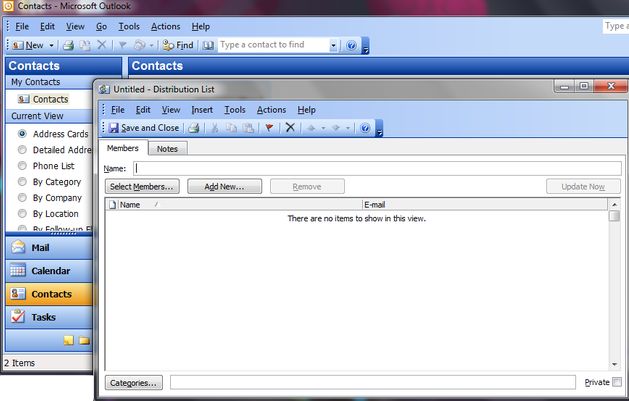
Task: Open the contact search dropdown arrow
Action: point(333,46)
